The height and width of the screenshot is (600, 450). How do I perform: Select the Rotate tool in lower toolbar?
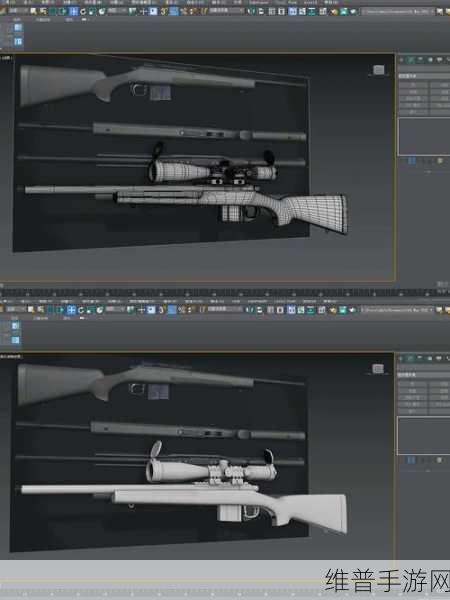pos(80,310)
